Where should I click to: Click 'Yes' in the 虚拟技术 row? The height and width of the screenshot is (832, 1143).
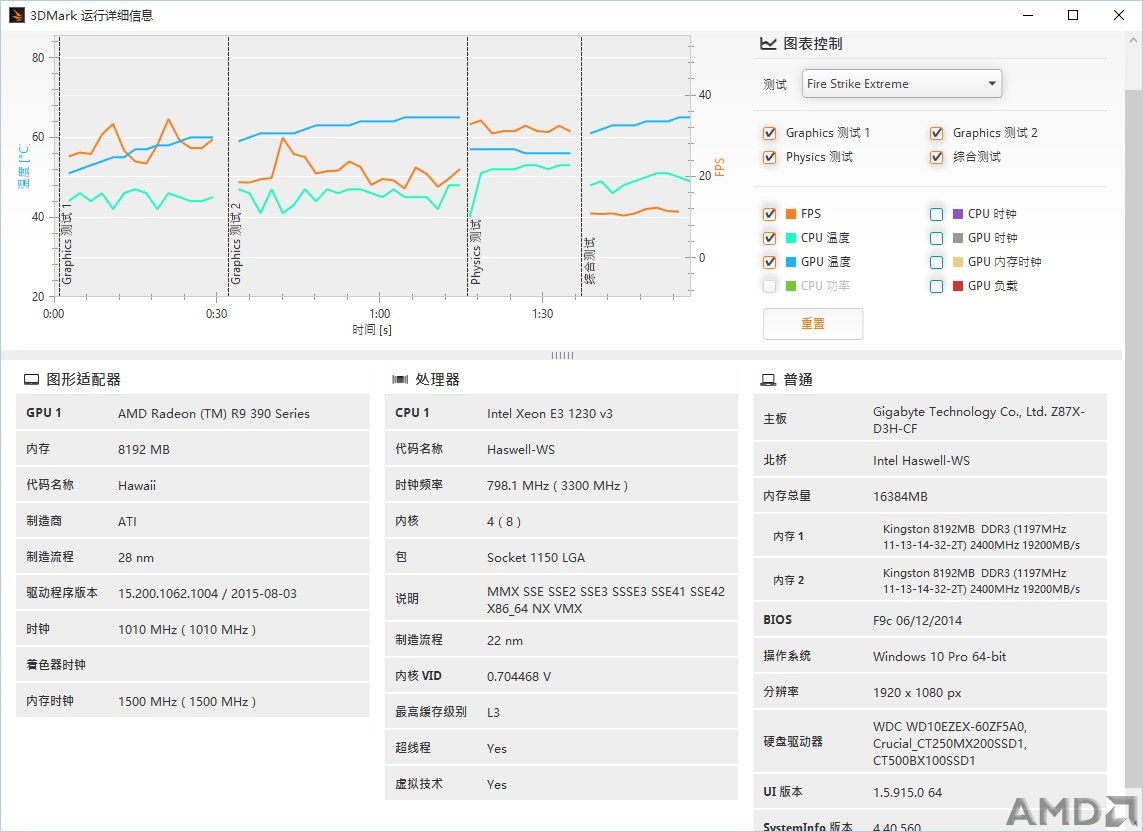coord(496,785)
